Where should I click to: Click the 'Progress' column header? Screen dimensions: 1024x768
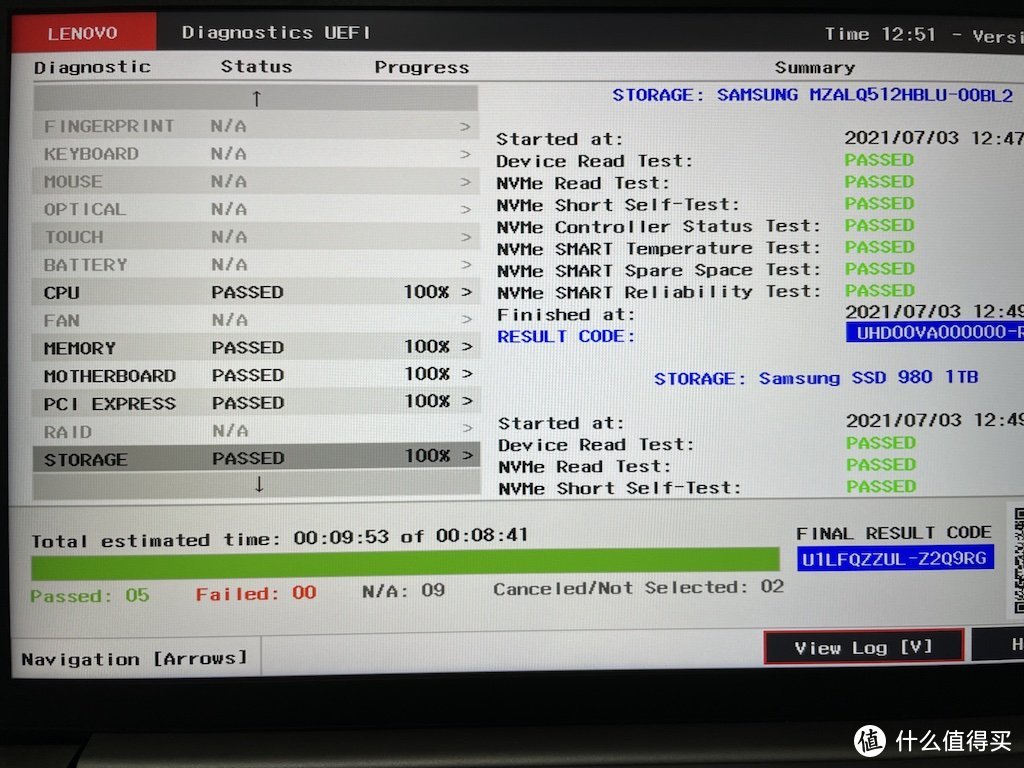pos(421,67)
